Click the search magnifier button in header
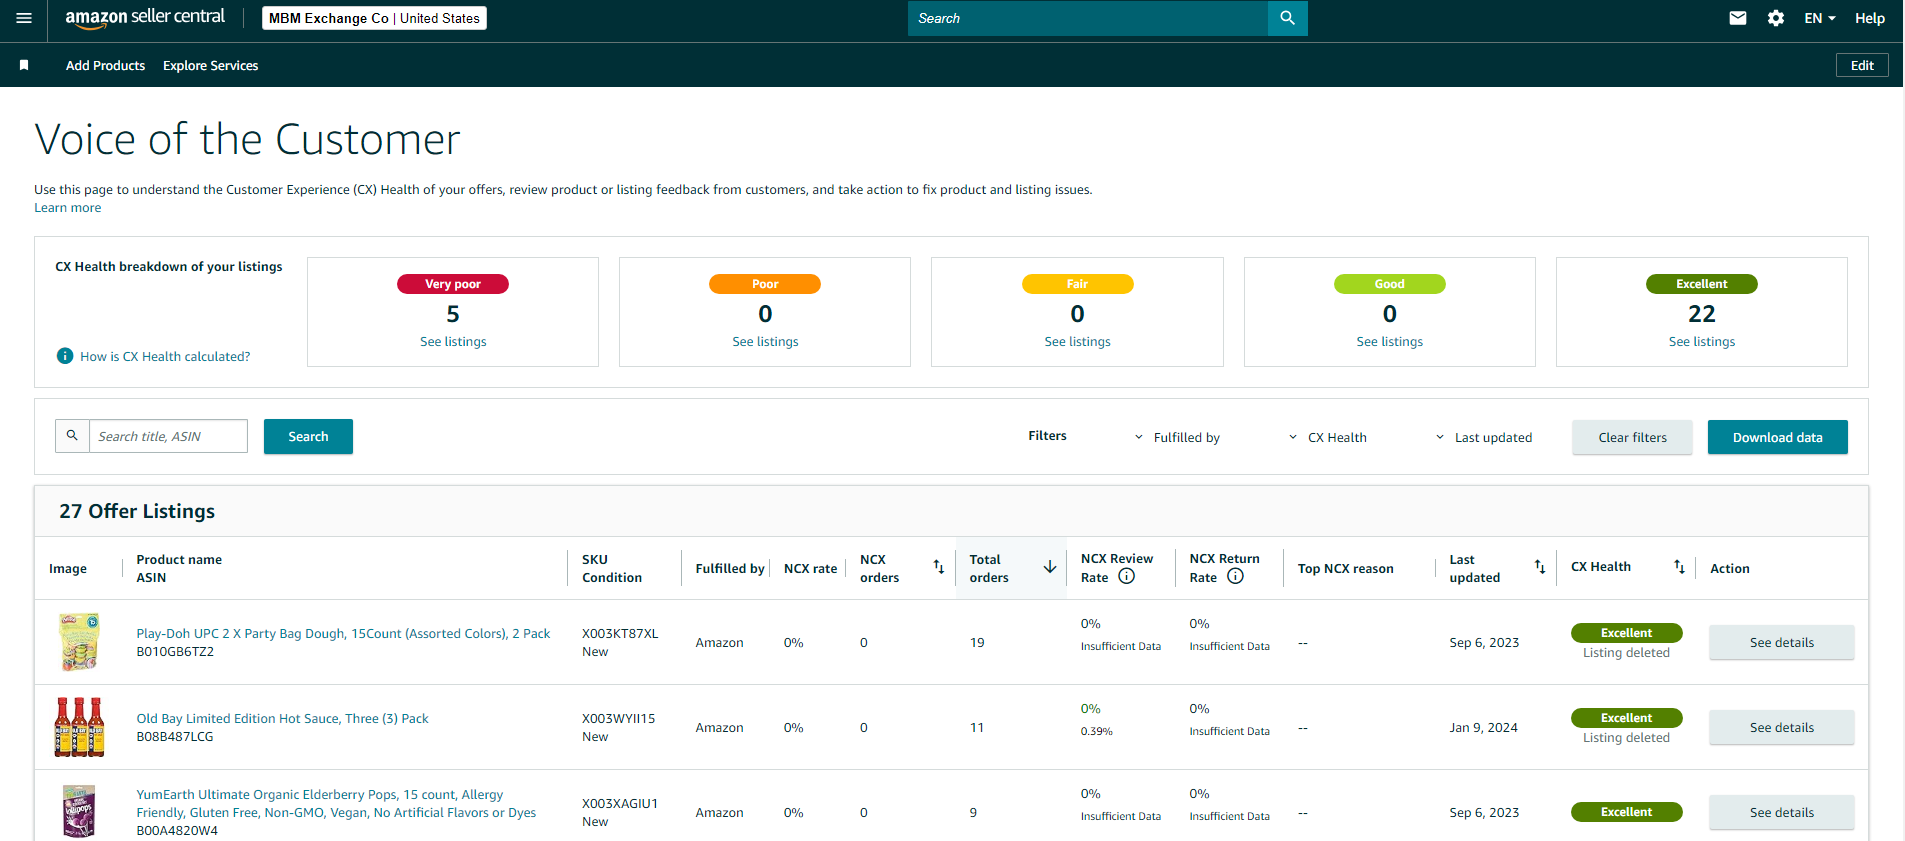 [1287, 18]
